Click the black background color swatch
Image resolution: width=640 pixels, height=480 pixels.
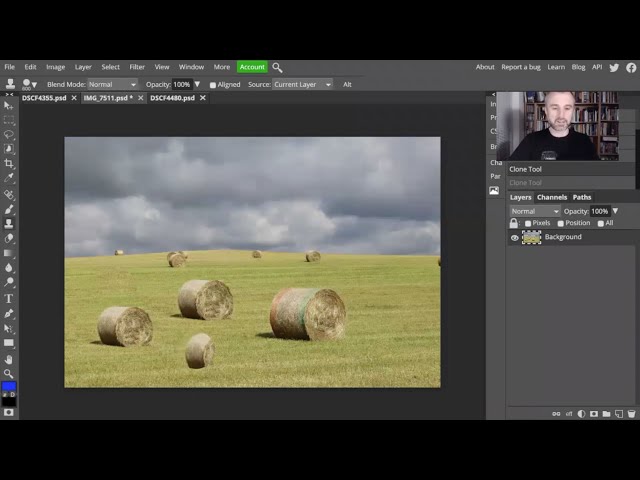pos(9,402)
